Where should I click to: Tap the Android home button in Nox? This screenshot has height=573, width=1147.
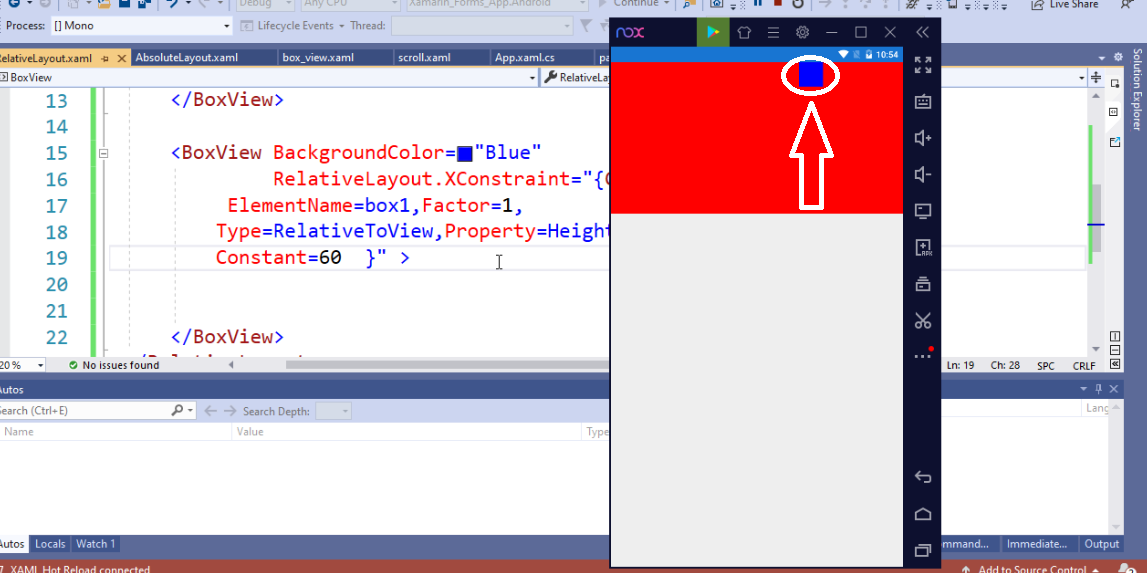923,514
